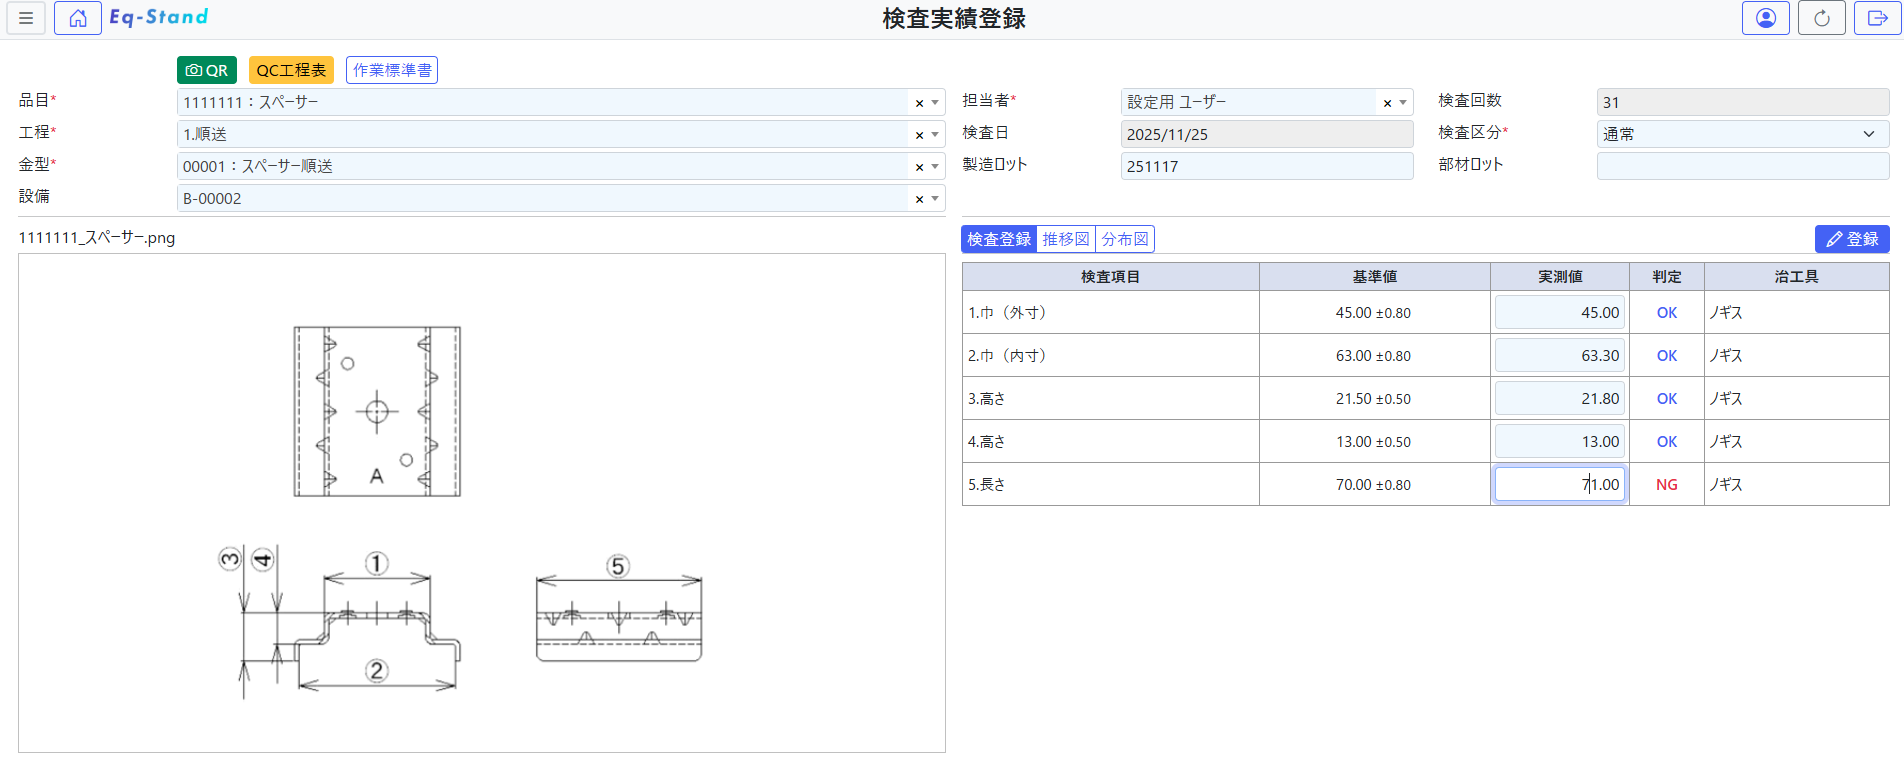Click the NG judgment for 5.長さ
The image size is (1904, 784).
point(1667,485)
